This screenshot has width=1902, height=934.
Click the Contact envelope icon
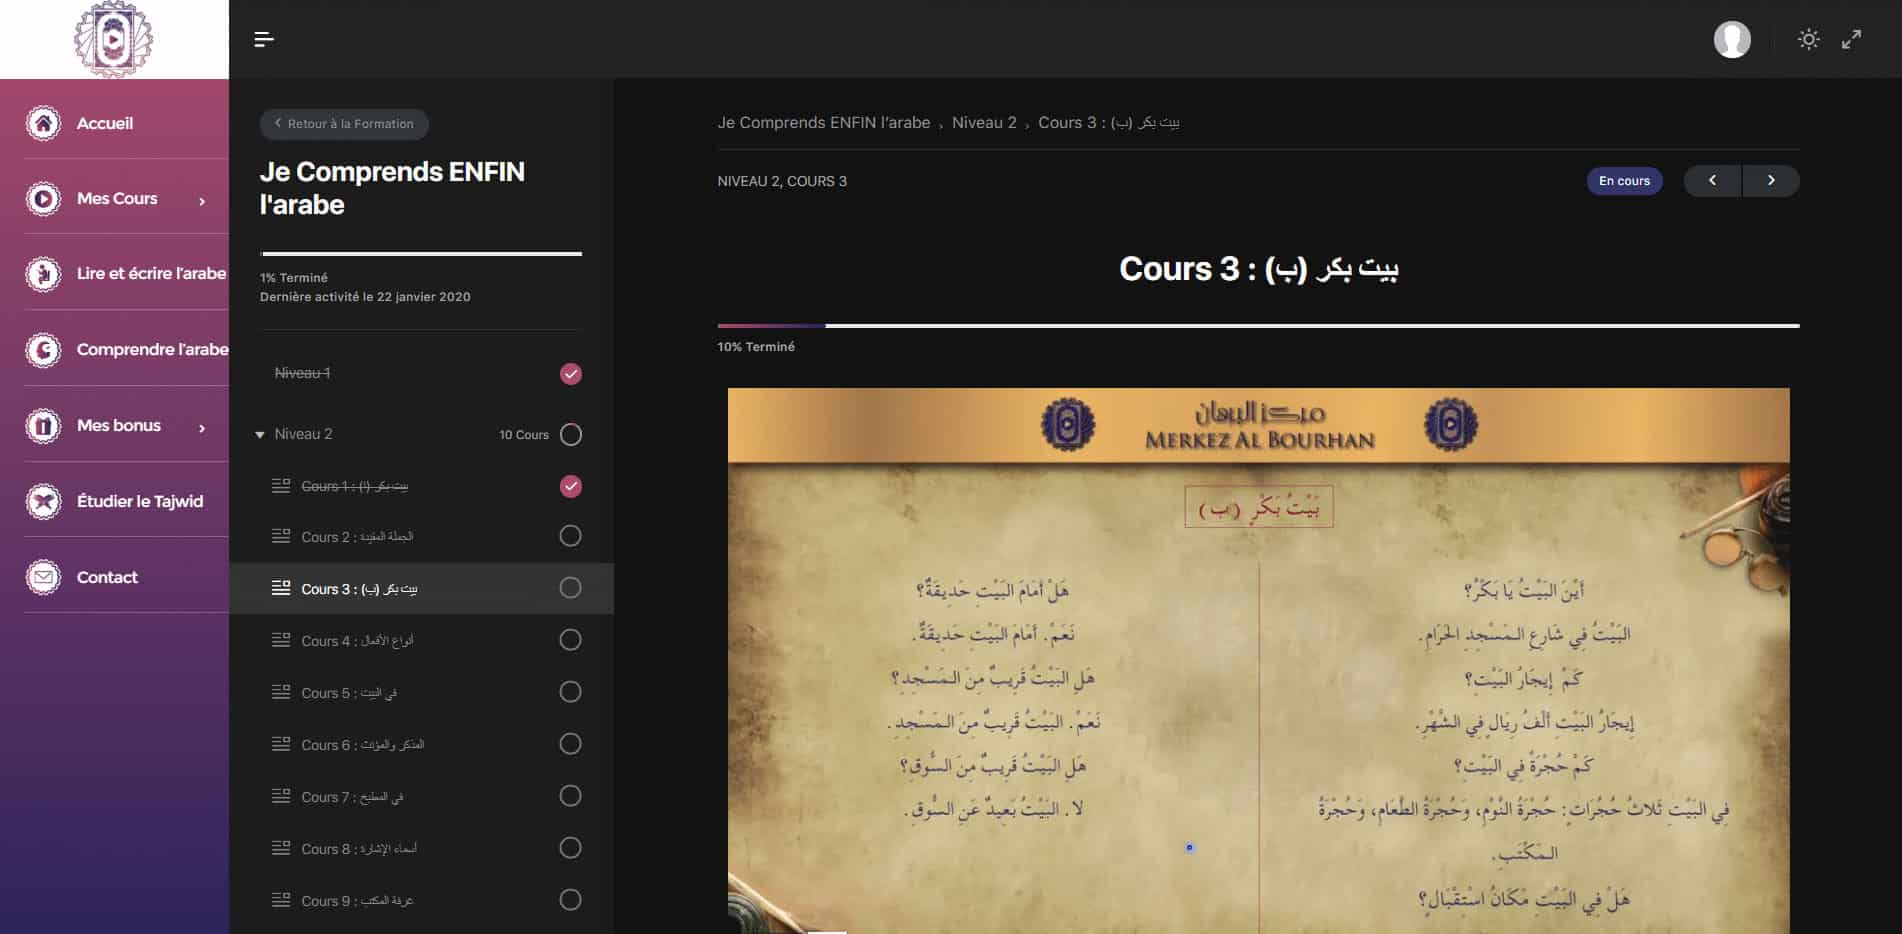43,577
